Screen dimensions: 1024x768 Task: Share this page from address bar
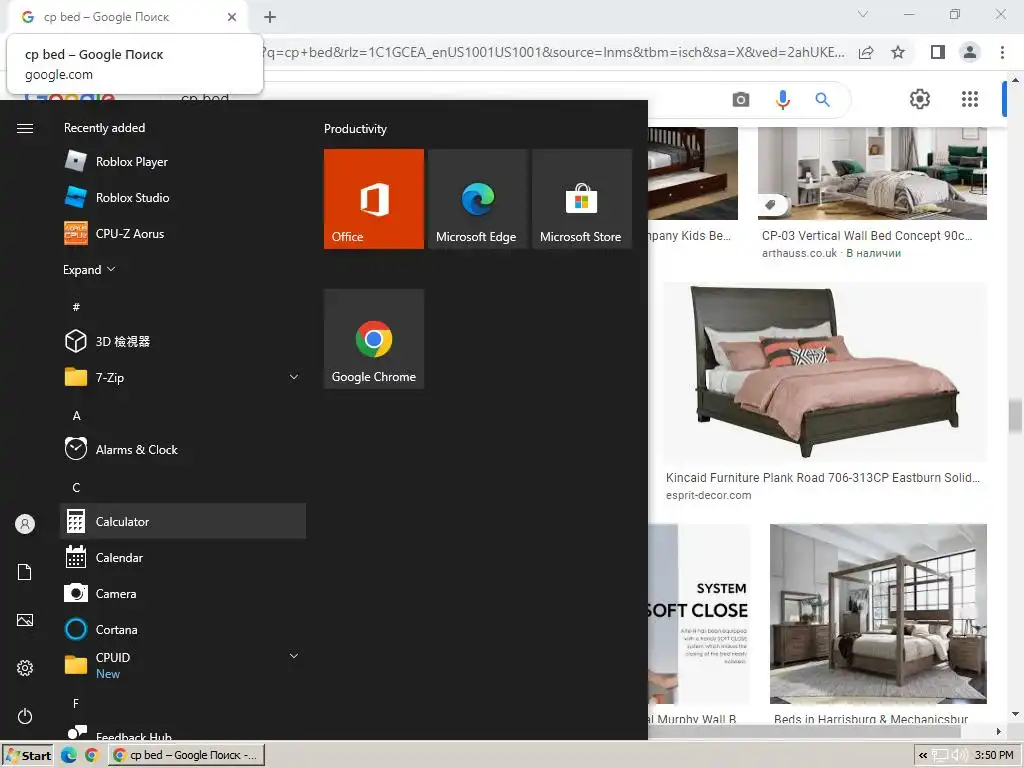pyautogui.click(x=866, y=52)
